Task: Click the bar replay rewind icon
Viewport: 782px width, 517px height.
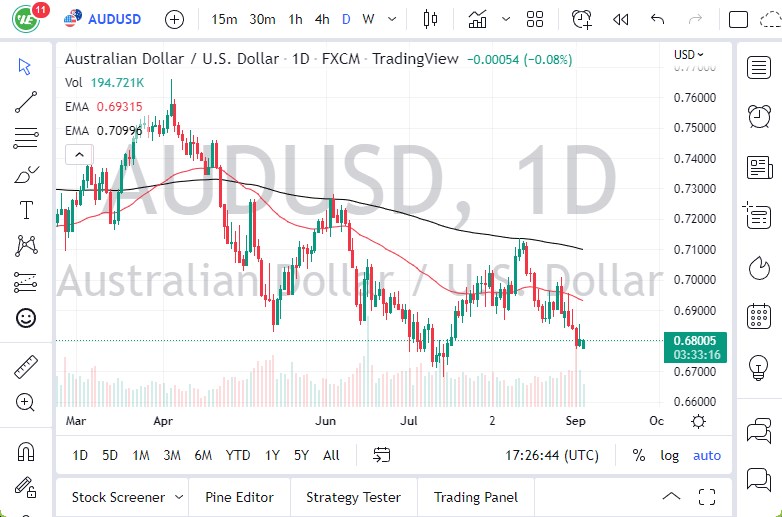Action: (620, 19)
